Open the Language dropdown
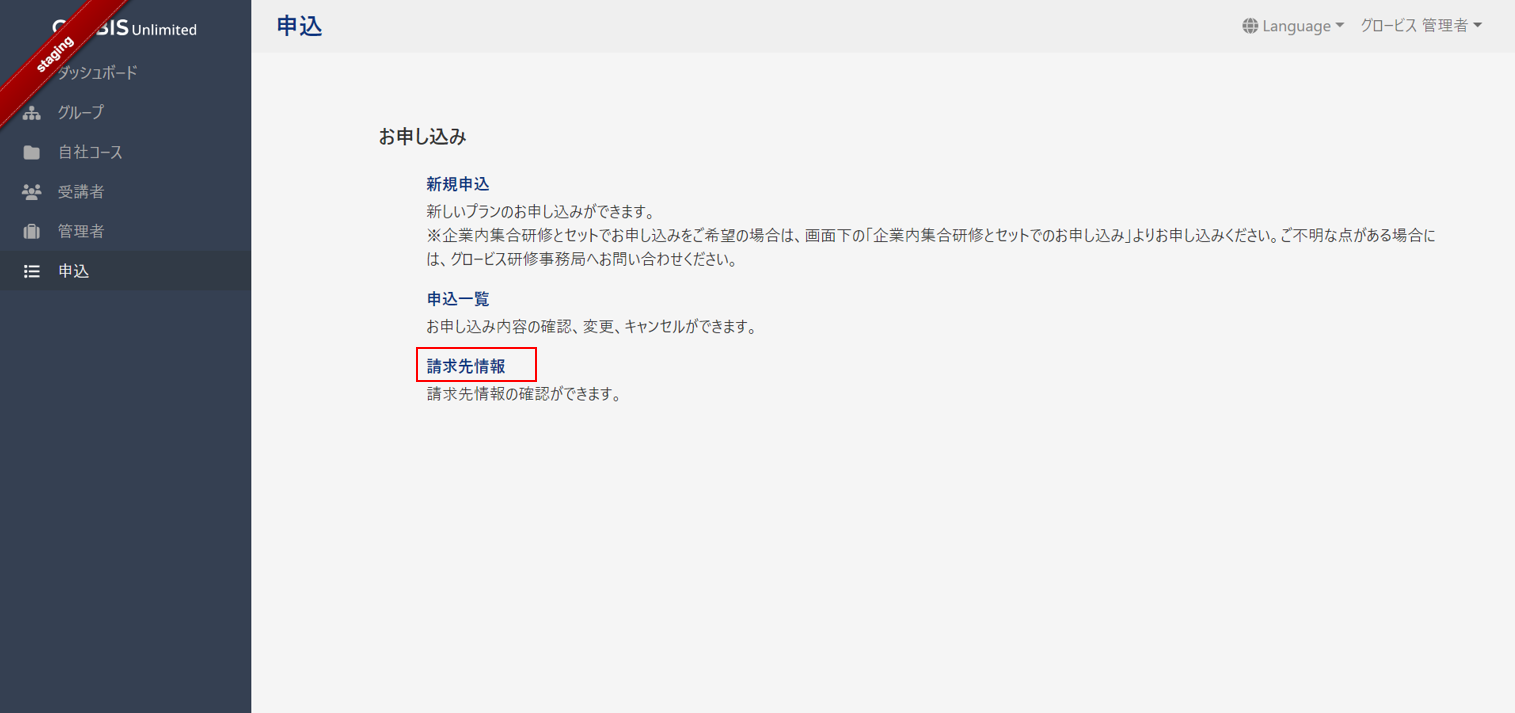 (x=1293, y=26)
